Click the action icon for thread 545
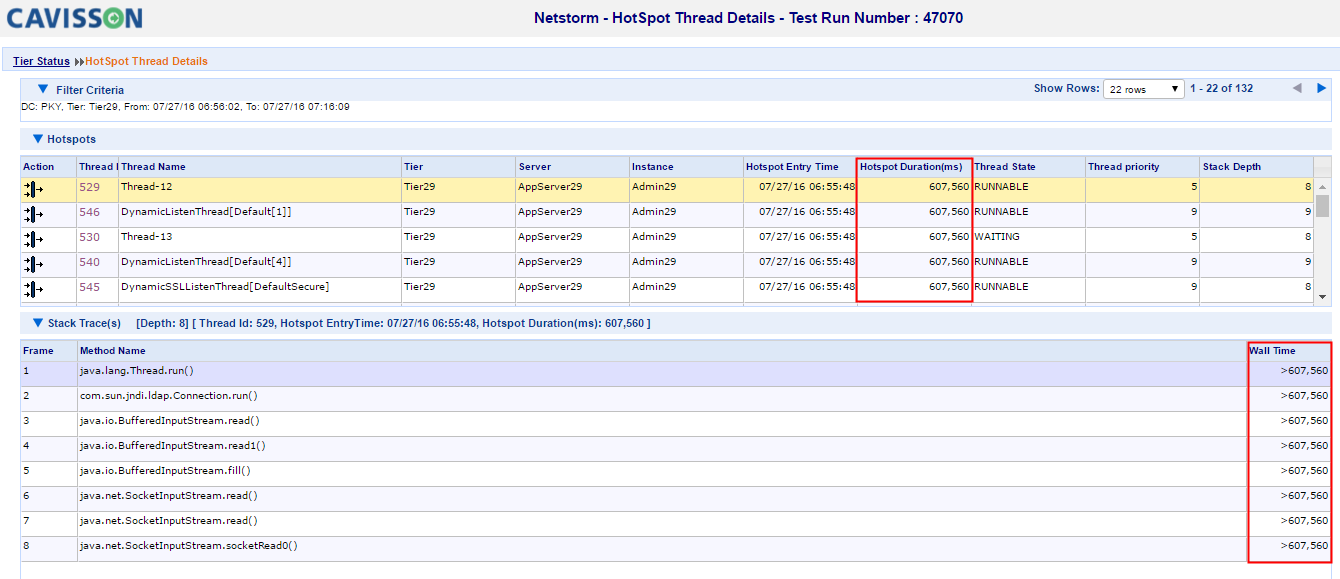 click(33, 289)
